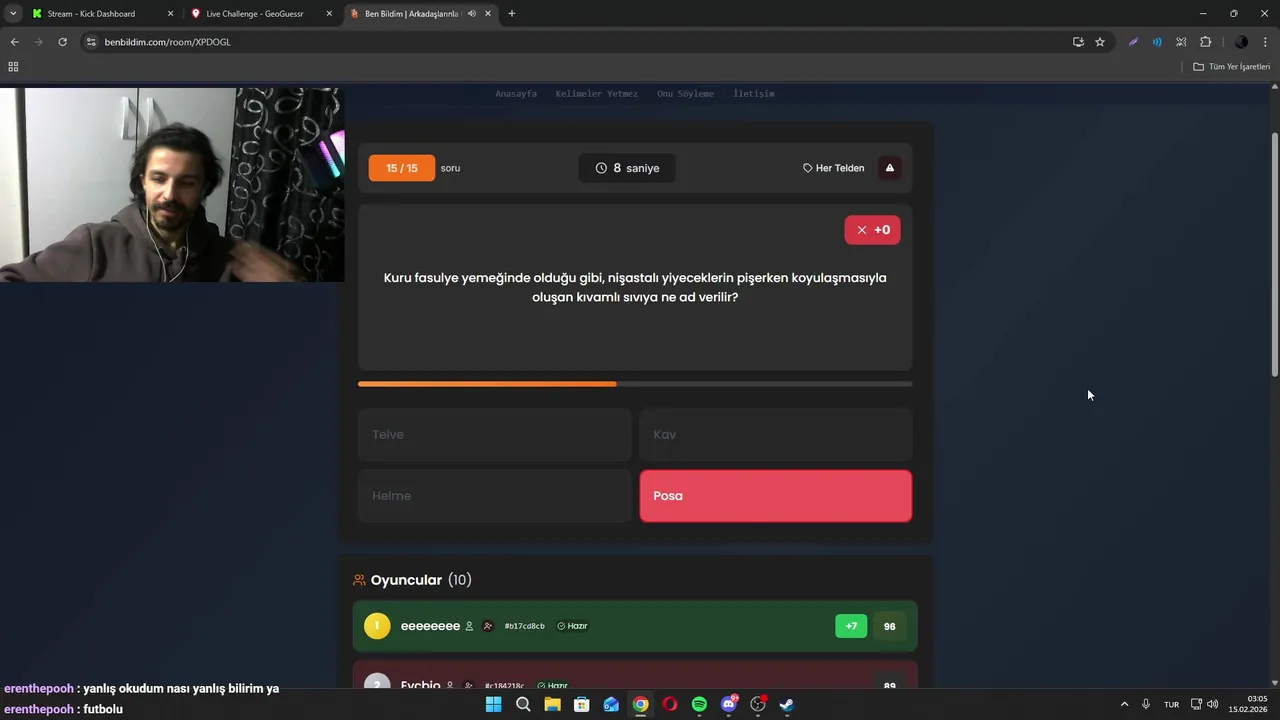
Task: Click the microphone icon in system tray
Action: 1146,704
